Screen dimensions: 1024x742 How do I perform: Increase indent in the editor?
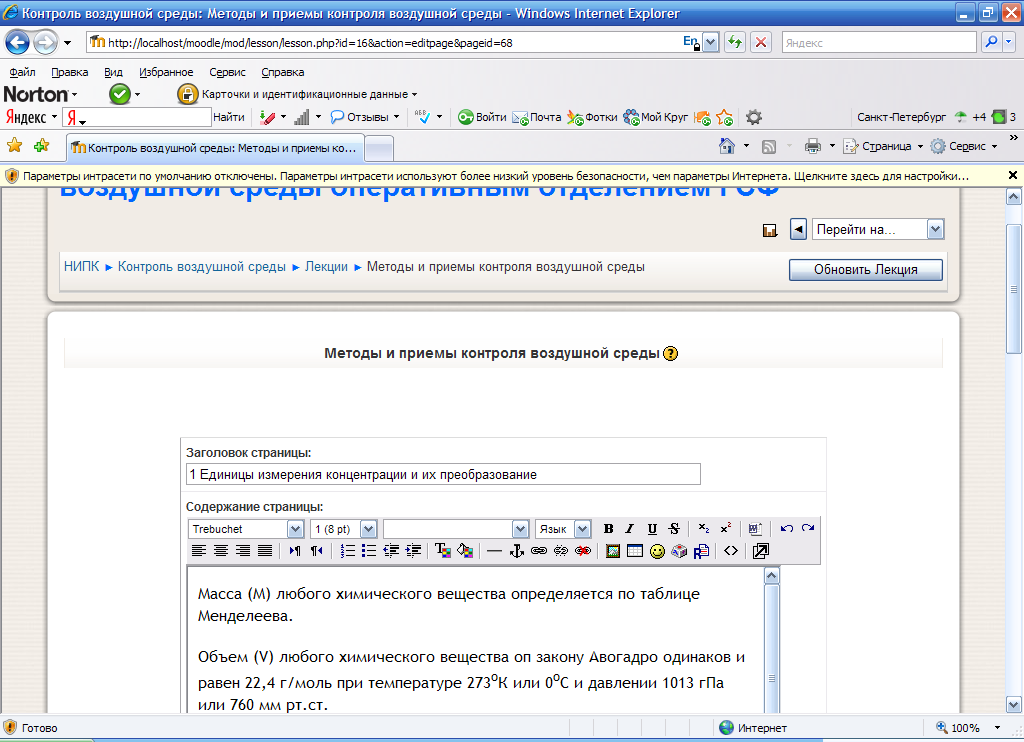(x=413, y=551)
